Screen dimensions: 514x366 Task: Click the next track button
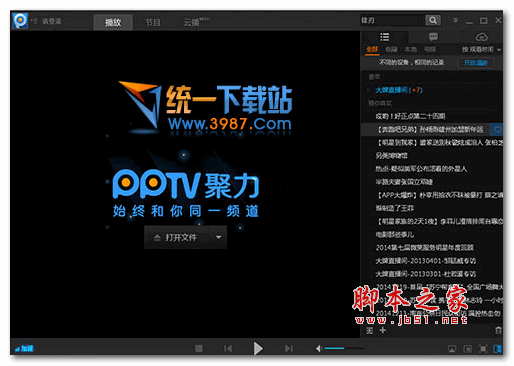(289, 349)
